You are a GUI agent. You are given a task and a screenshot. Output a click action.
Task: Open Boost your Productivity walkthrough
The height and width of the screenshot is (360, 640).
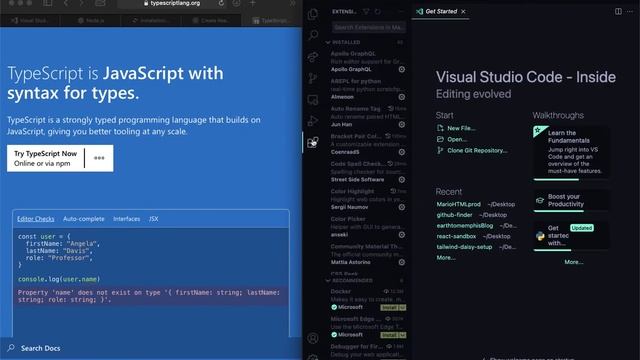coord(571,200)
